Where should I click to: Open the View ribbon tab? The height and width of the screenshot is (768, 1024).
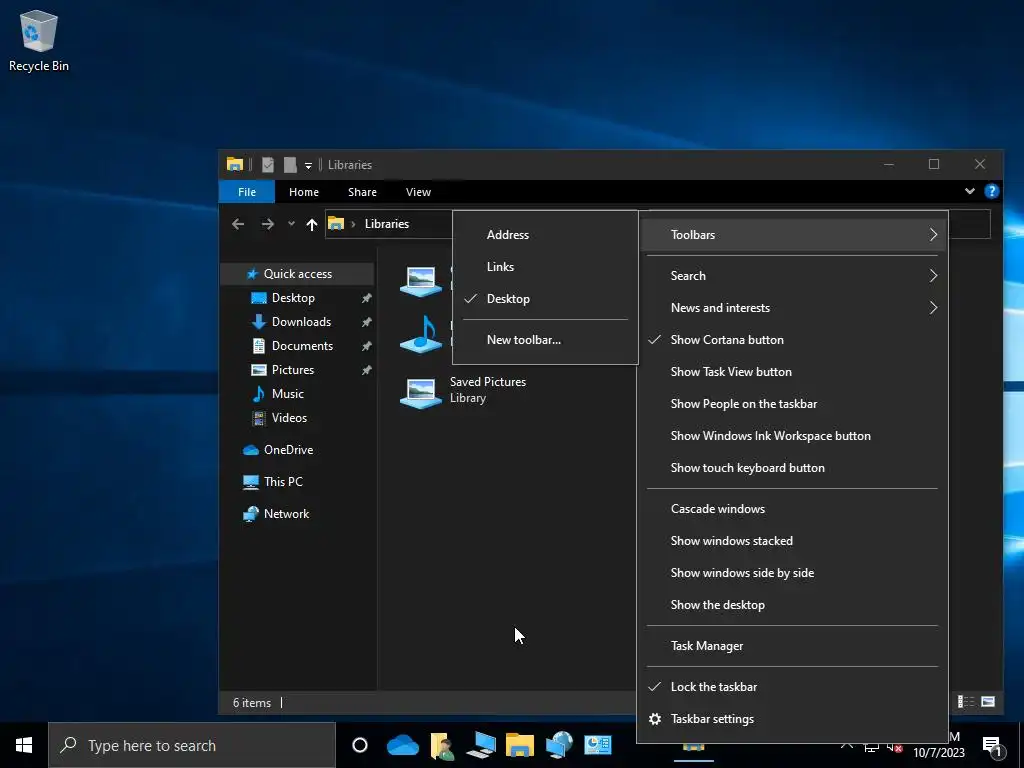coord(418,192)
